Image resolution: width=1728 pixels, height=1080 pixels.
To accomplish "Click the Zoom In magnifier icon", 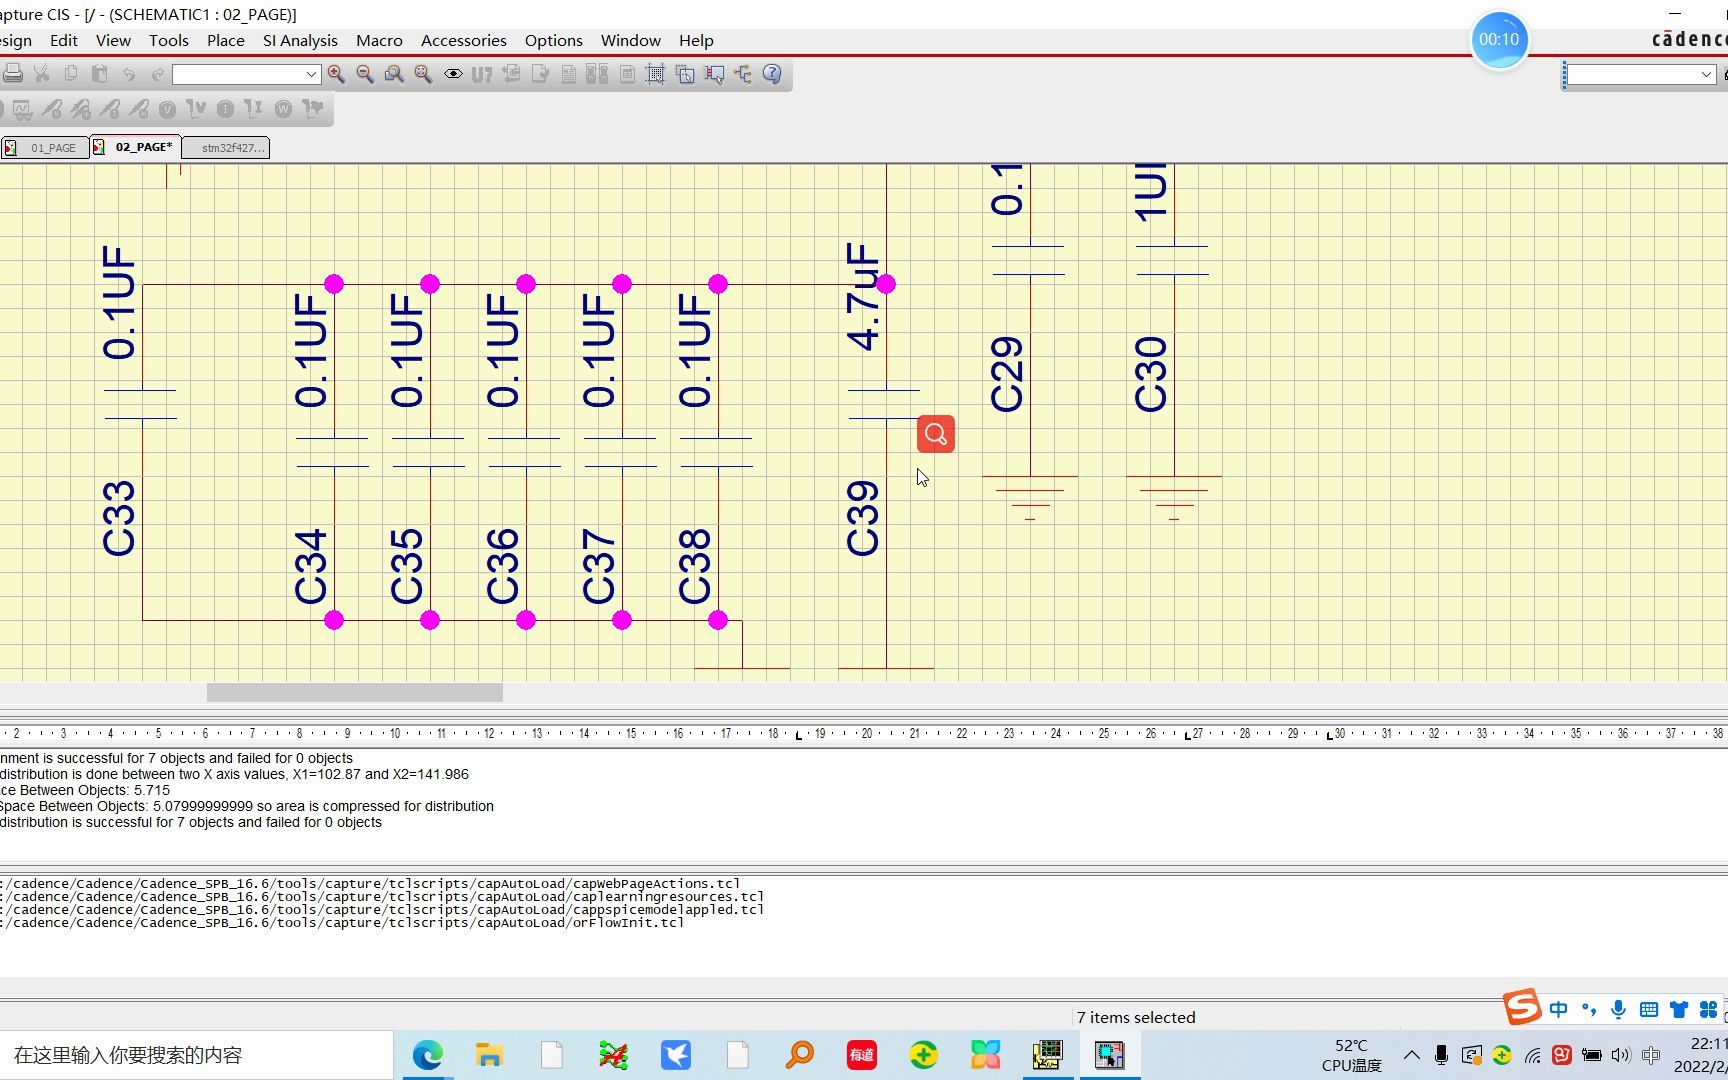I will point(336,74).
